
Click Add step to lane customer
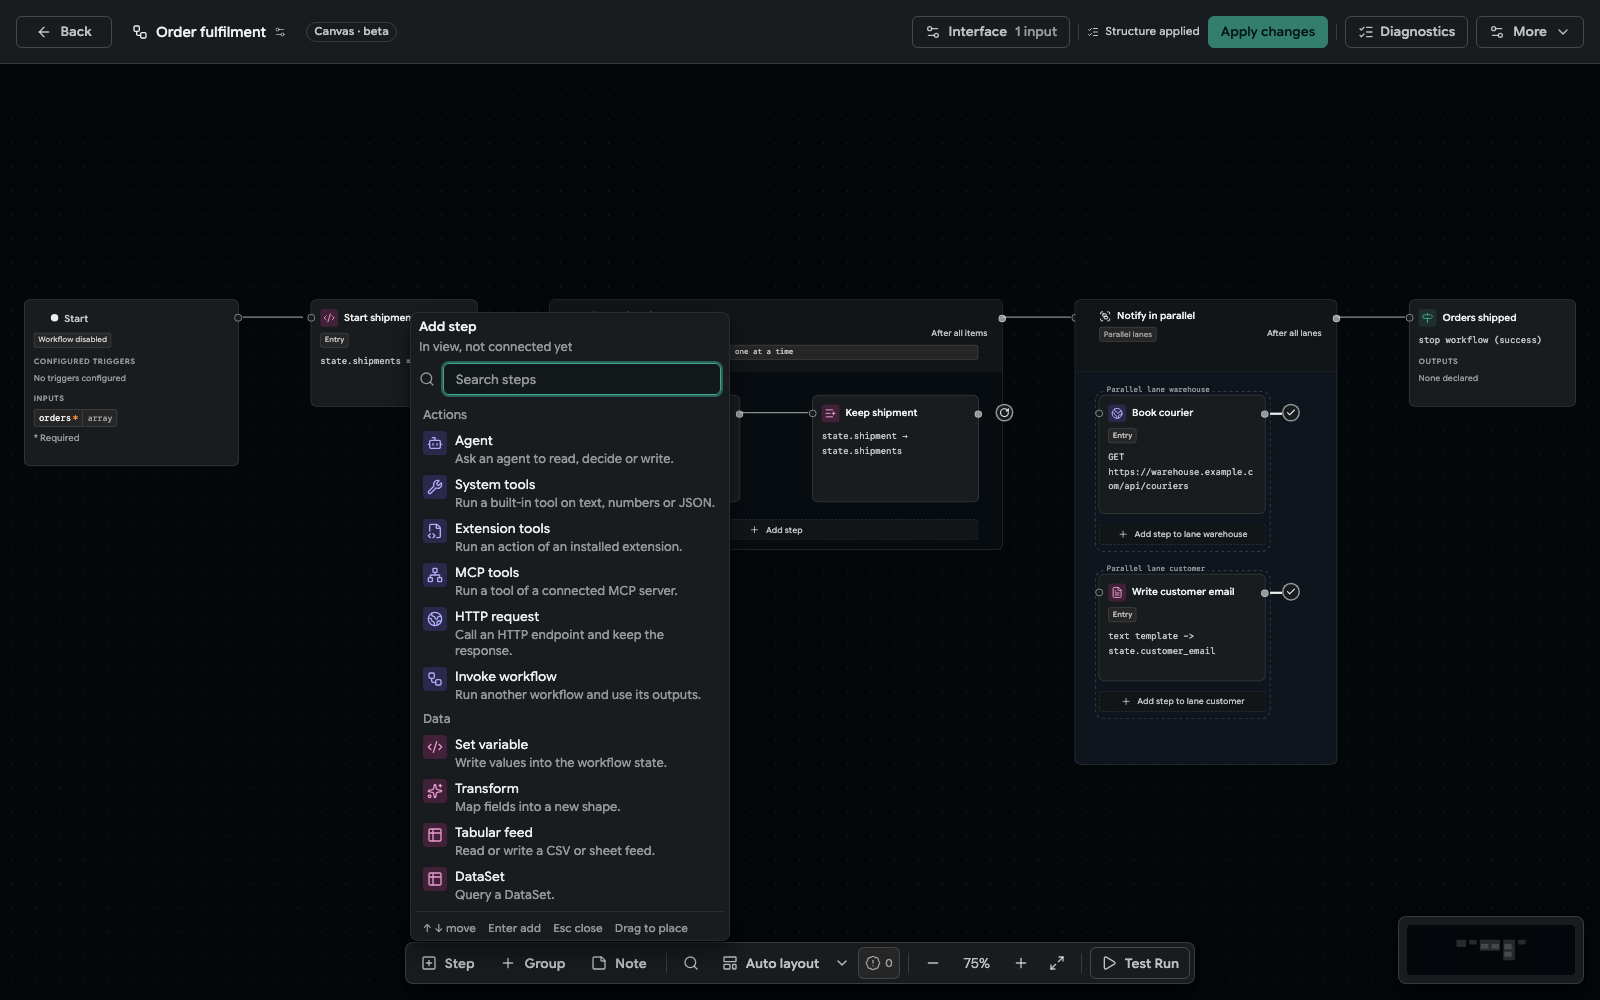tap(1184, 701)
